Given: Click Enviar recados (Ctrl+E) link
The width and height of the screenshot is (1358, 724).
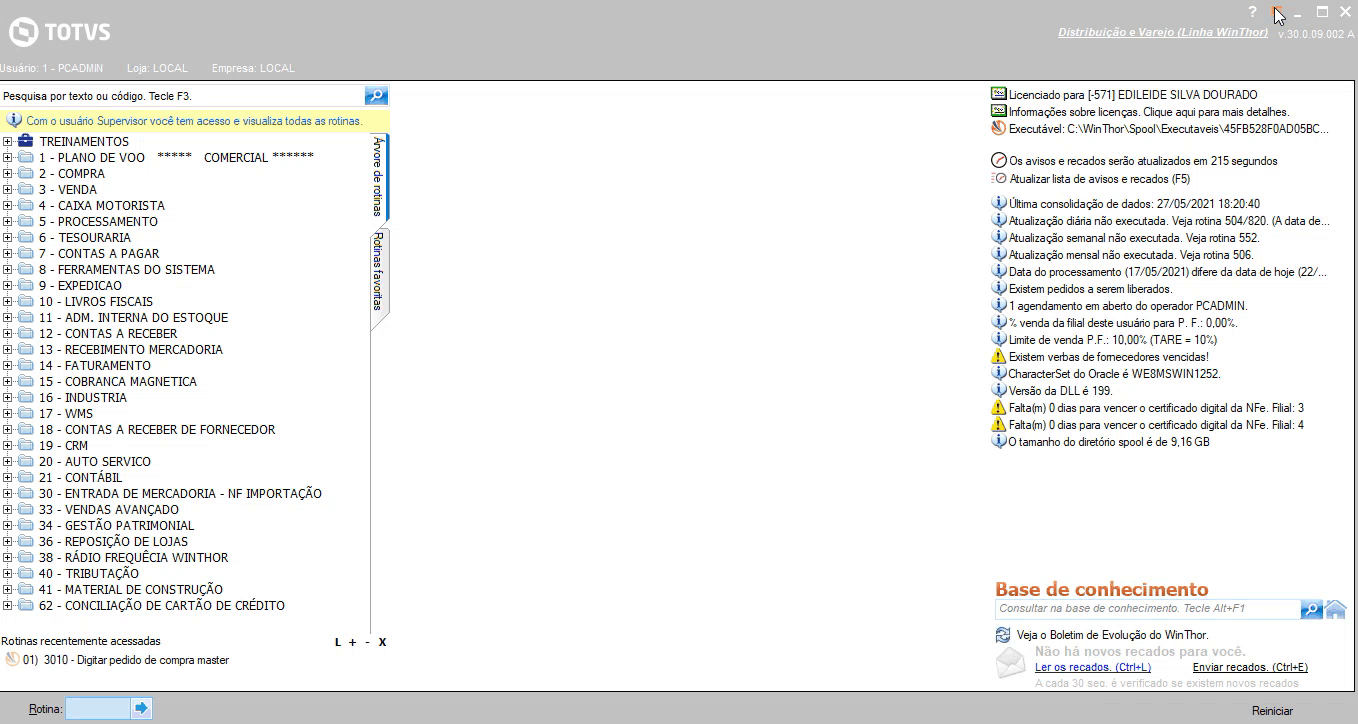Looking at the screenshot, I should point(1250,667).
